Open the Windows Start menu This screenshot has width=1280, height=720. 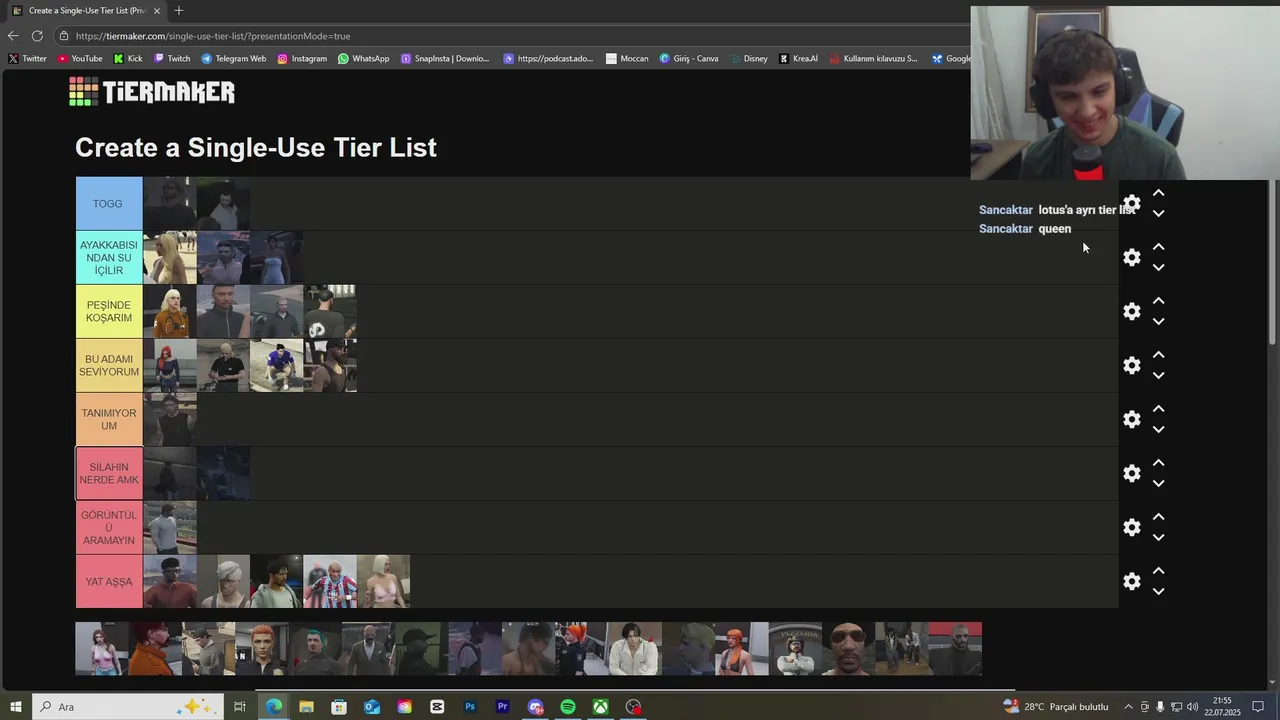[x=15, y=707]
